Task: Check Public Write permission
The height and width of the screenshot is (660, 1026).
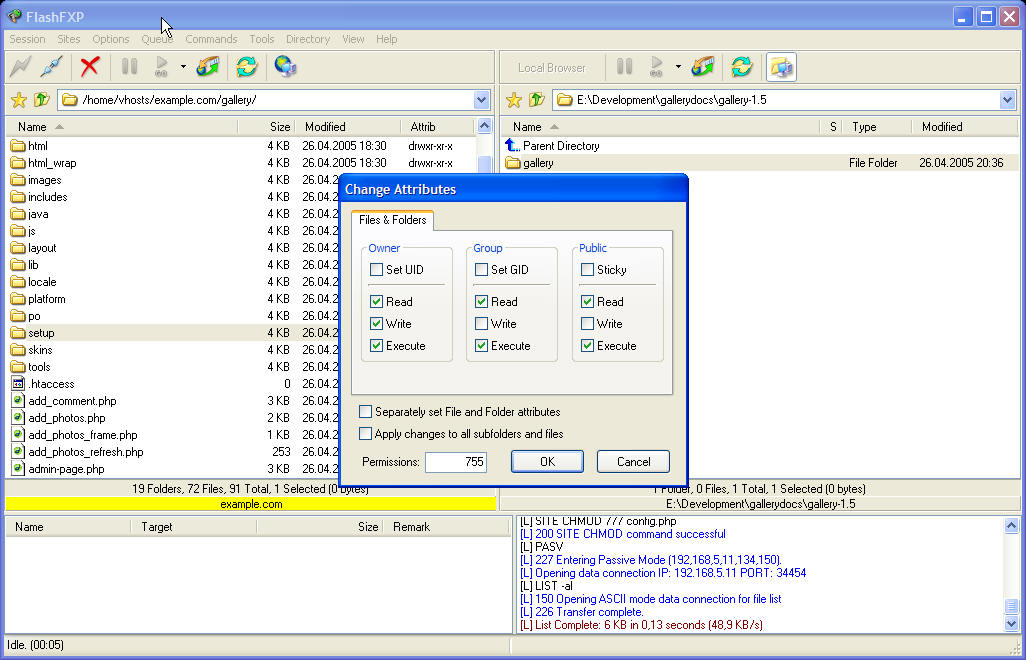Action: [x=588, y=324]
